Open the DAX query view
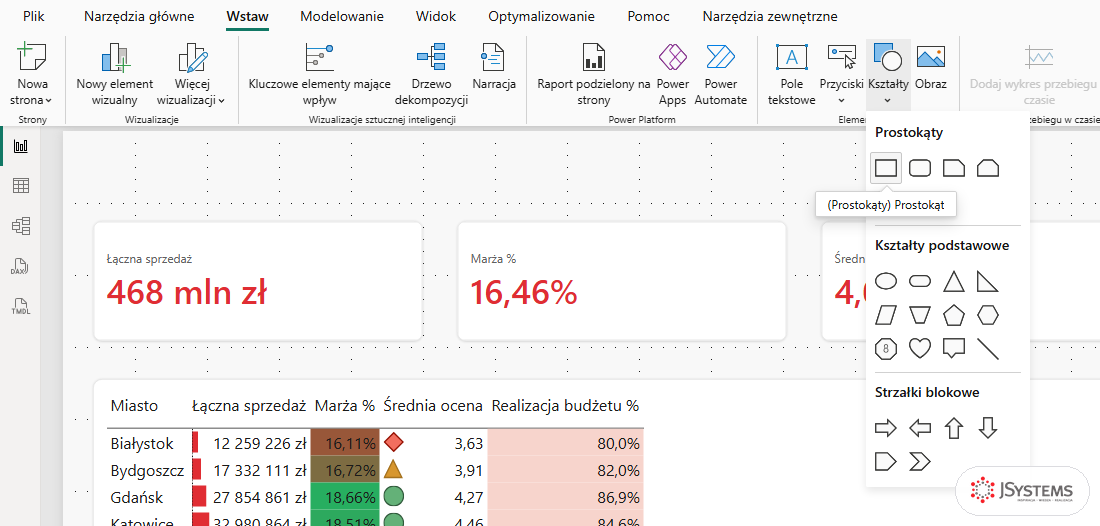Viewport: 1100px width, 526px height. (21, 266)
